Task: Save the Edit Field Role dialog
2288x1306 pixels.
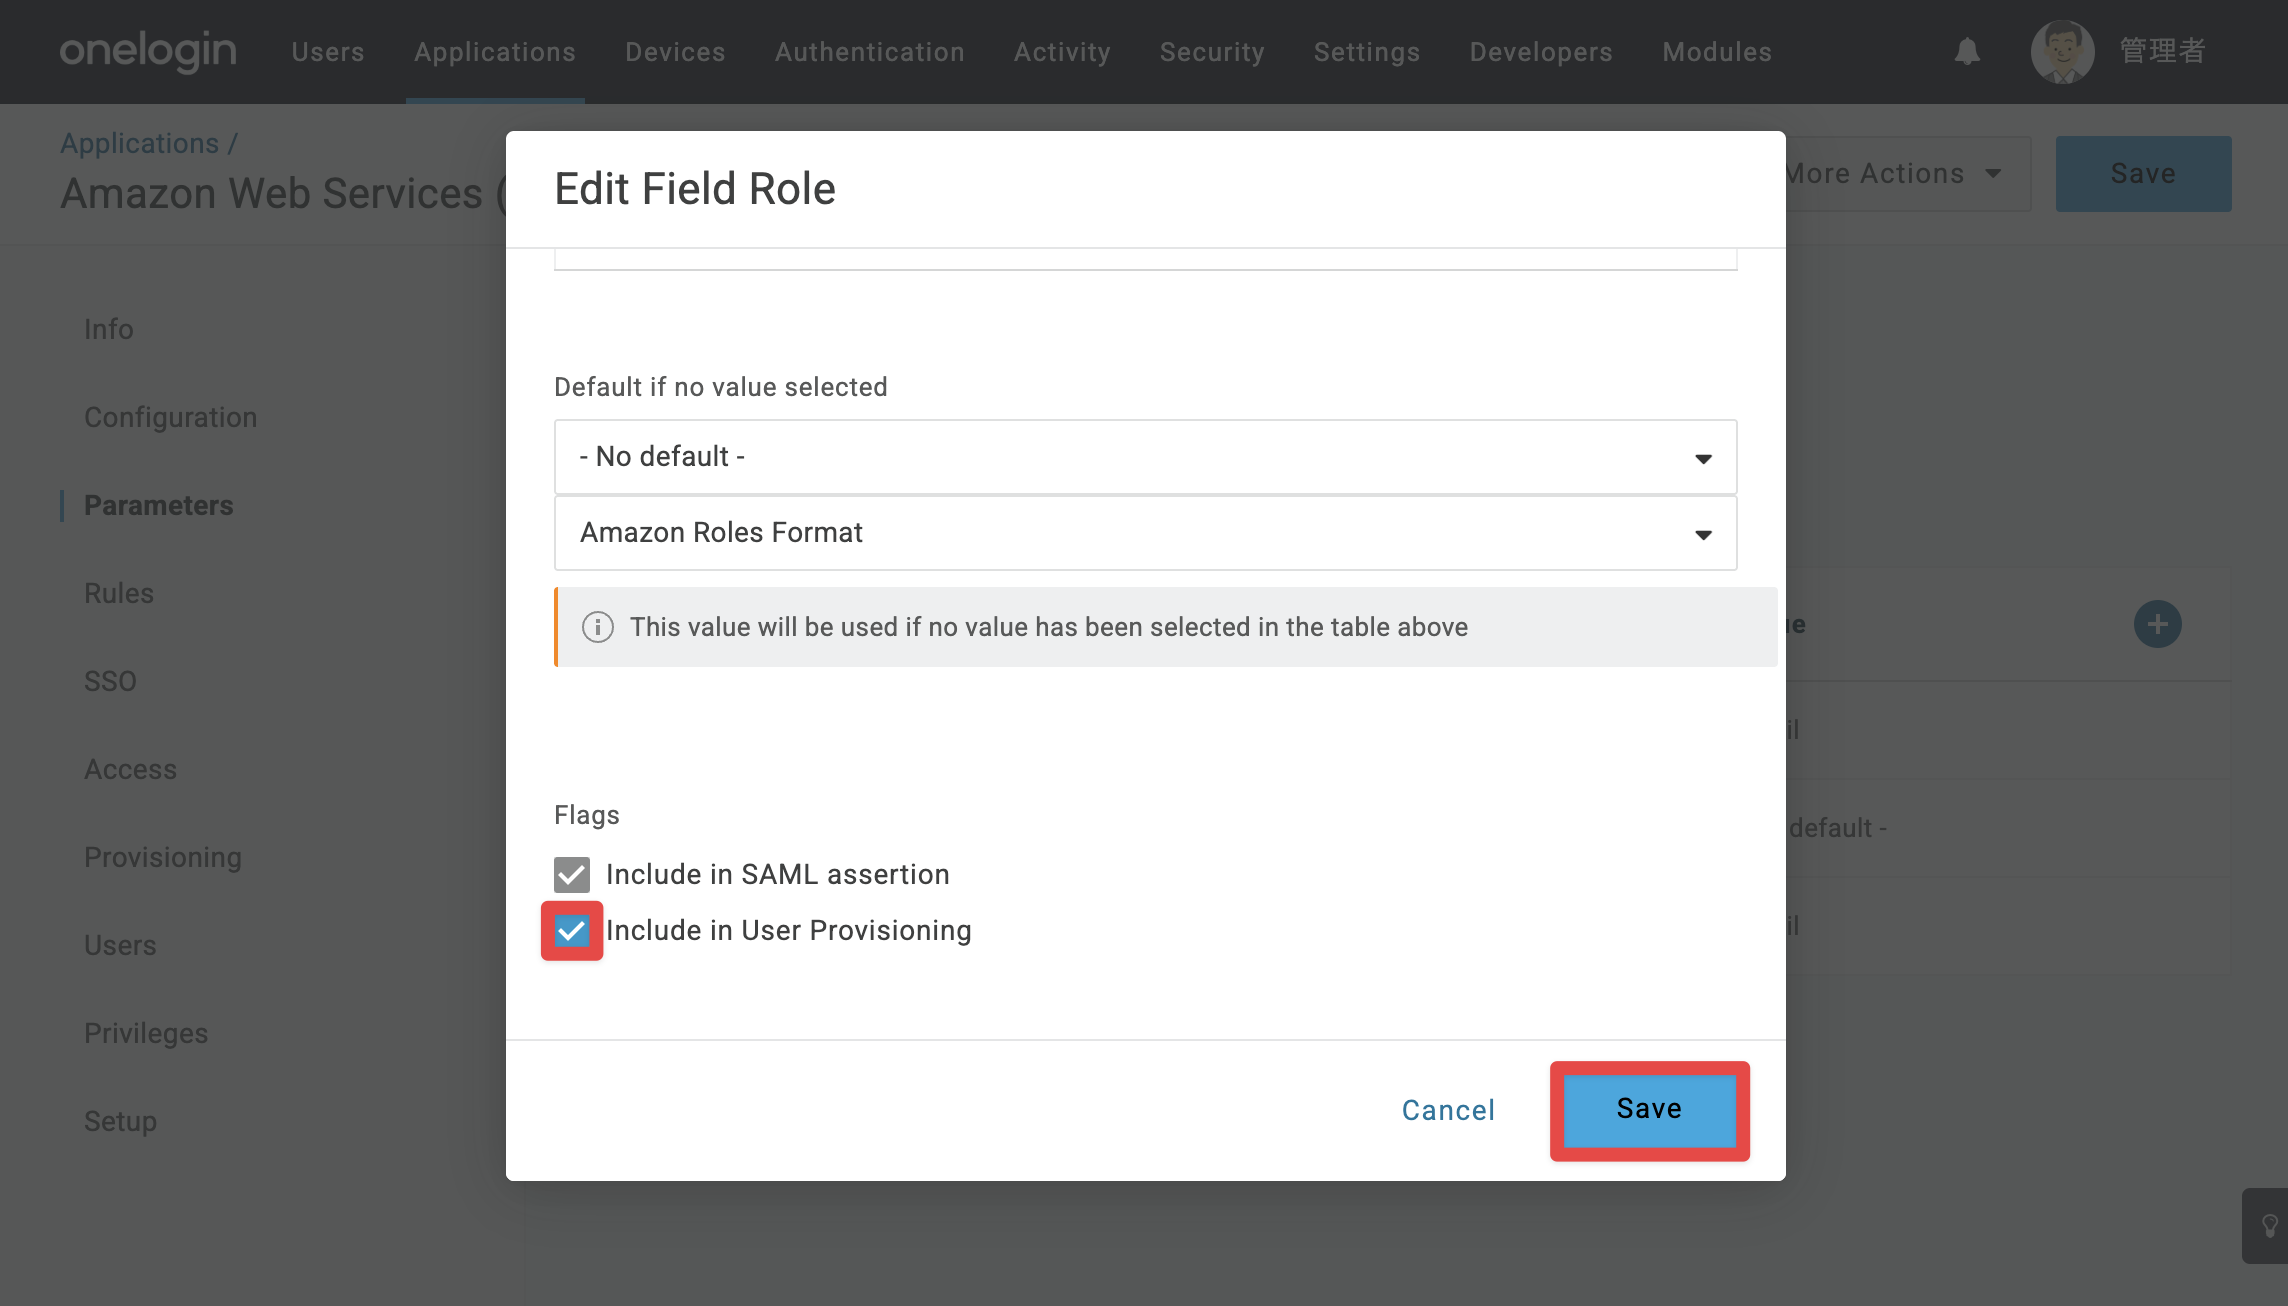Action: pos(1650,1110)
